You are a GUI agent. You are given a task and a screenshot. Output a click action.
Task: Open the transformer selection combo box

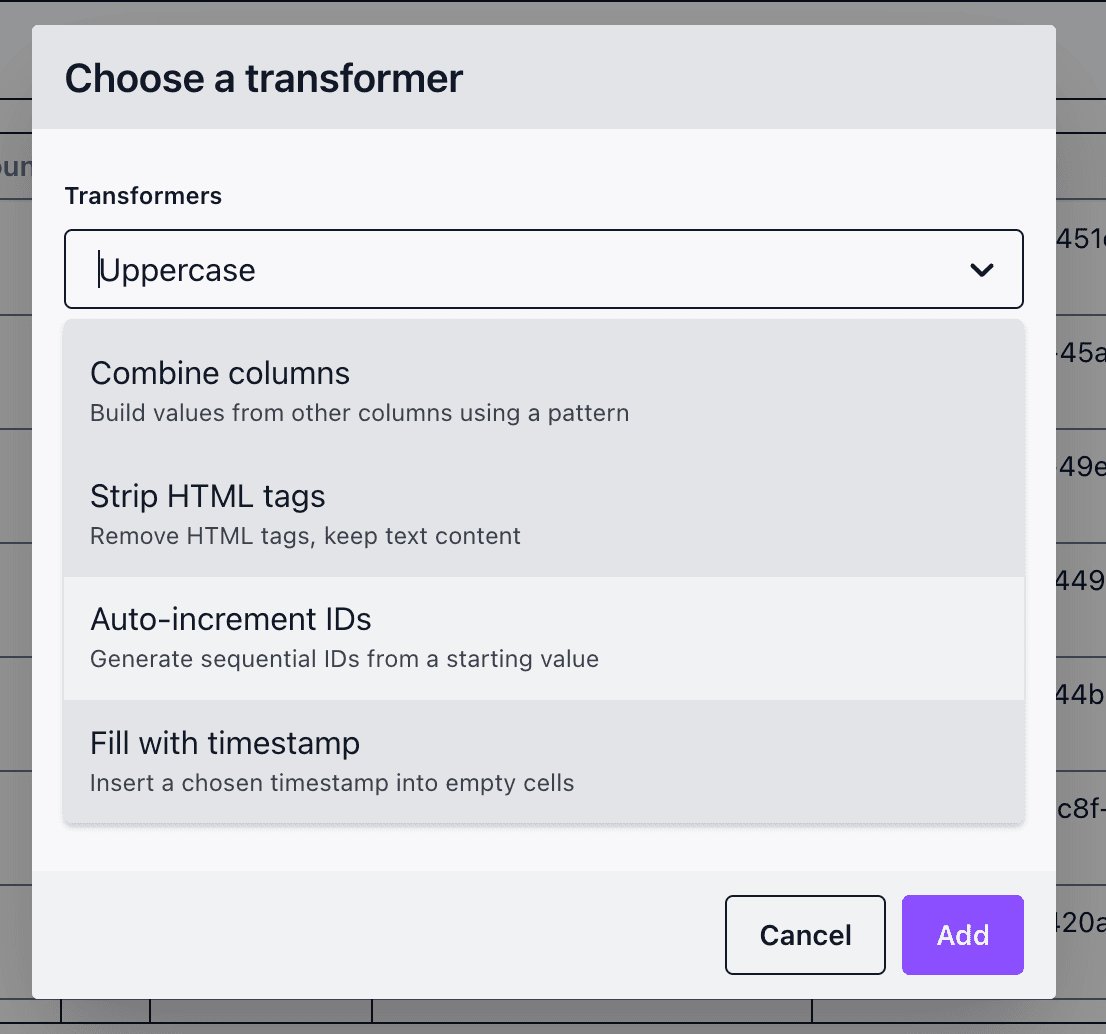tap(544, 269)
